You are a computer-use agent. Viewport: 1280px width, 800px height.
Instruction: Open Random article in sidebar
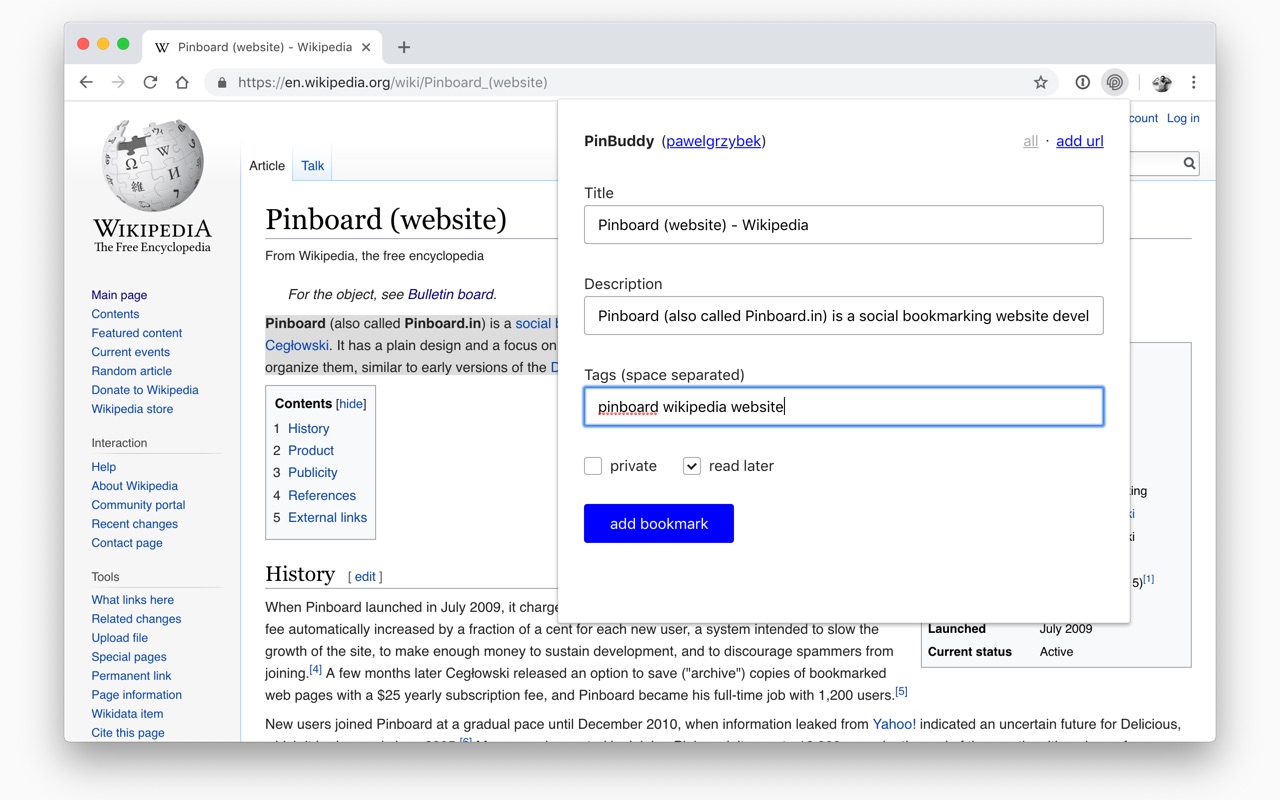click(131, 371)
